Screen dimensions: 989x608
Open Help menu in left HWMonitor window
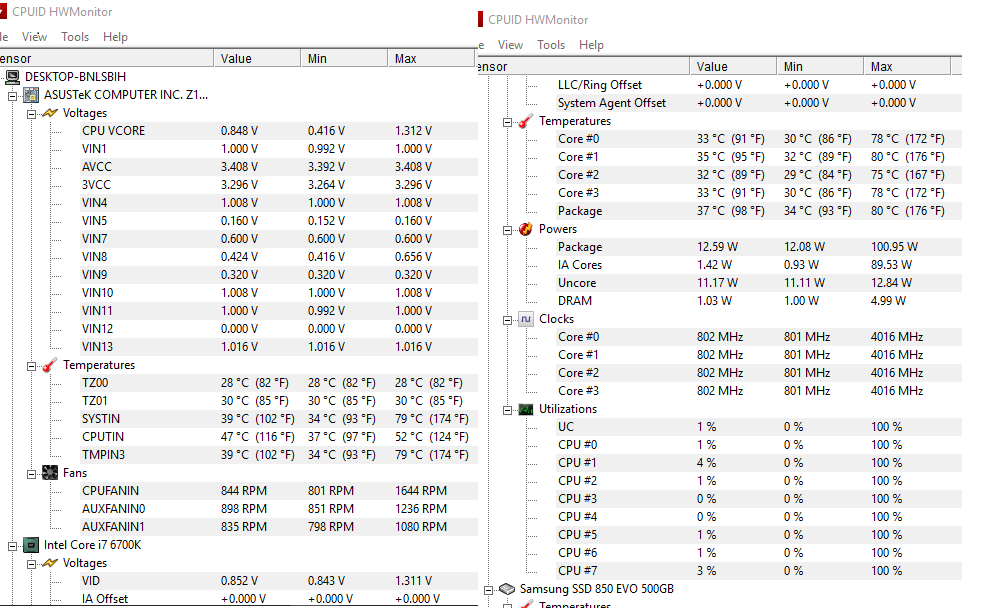point(115,37)
